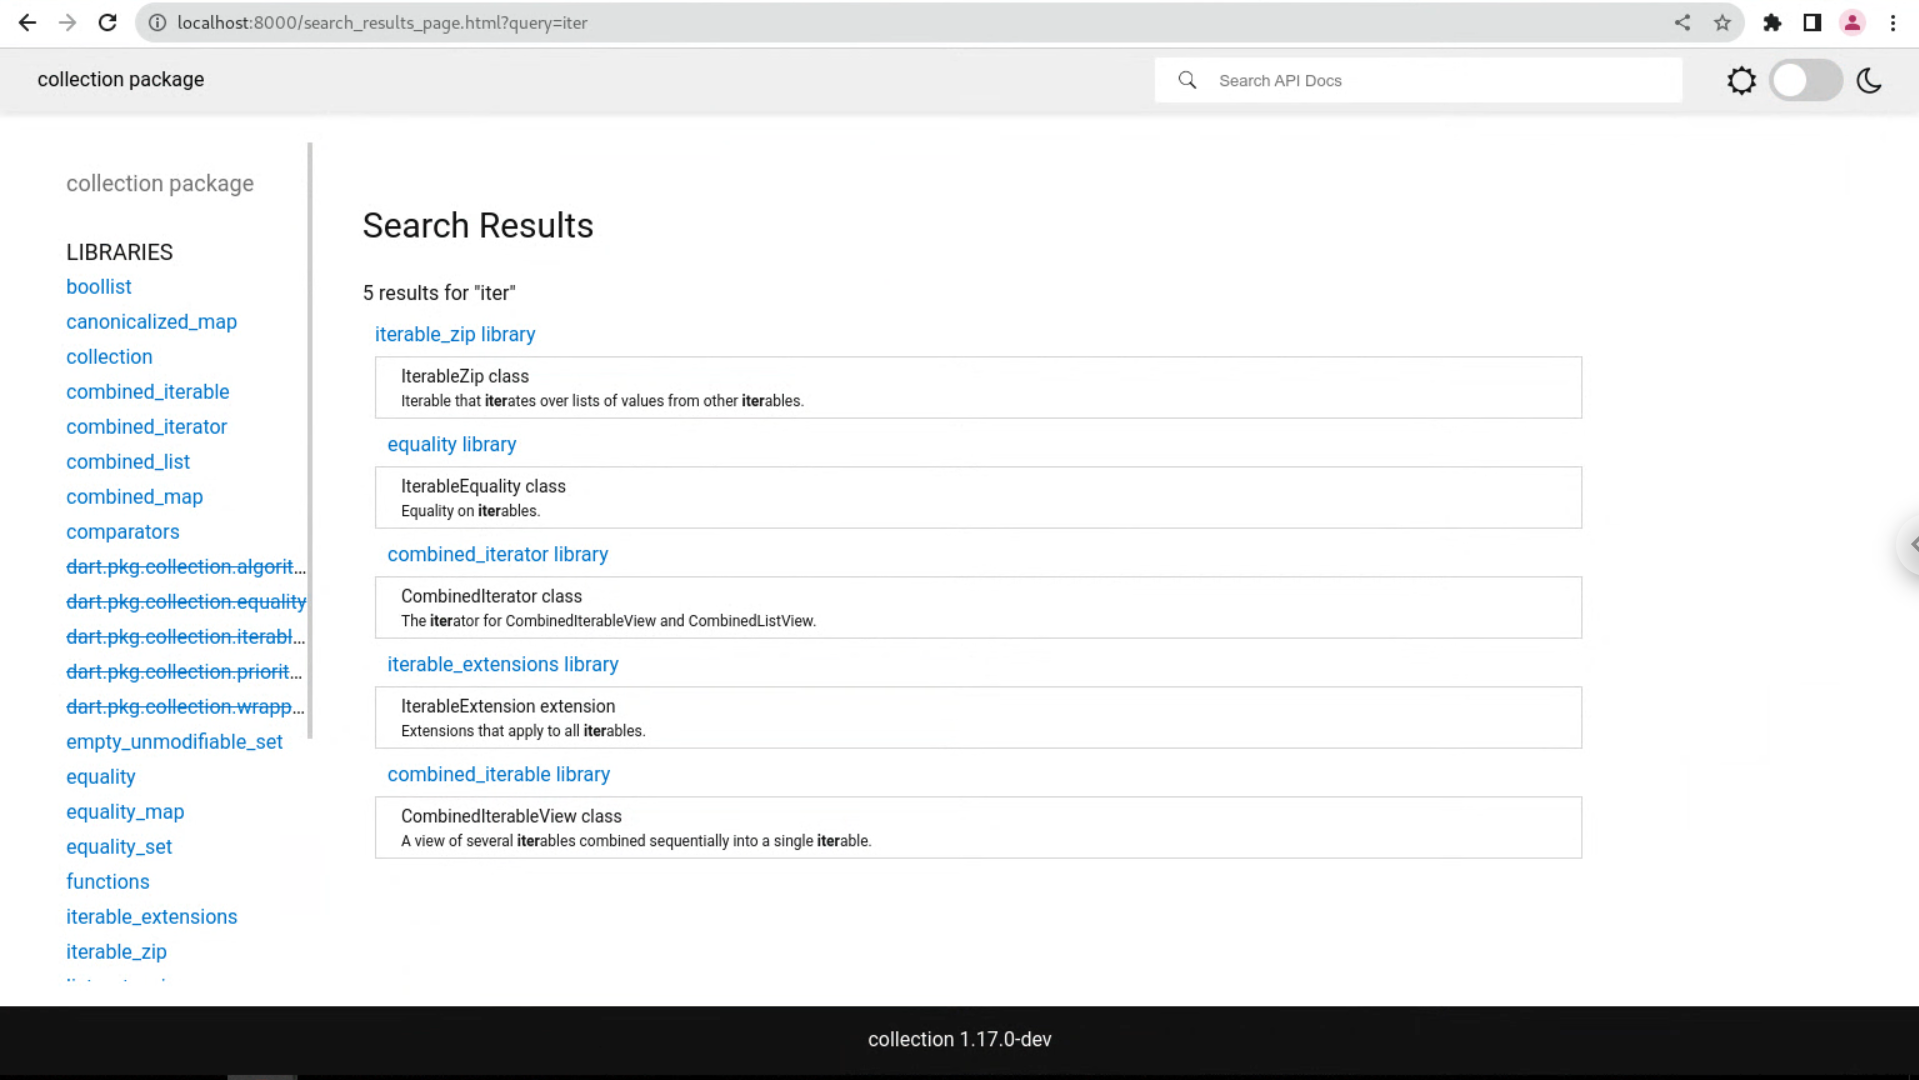Click the share icon next to the bookmark star

tap(1682, 22)
